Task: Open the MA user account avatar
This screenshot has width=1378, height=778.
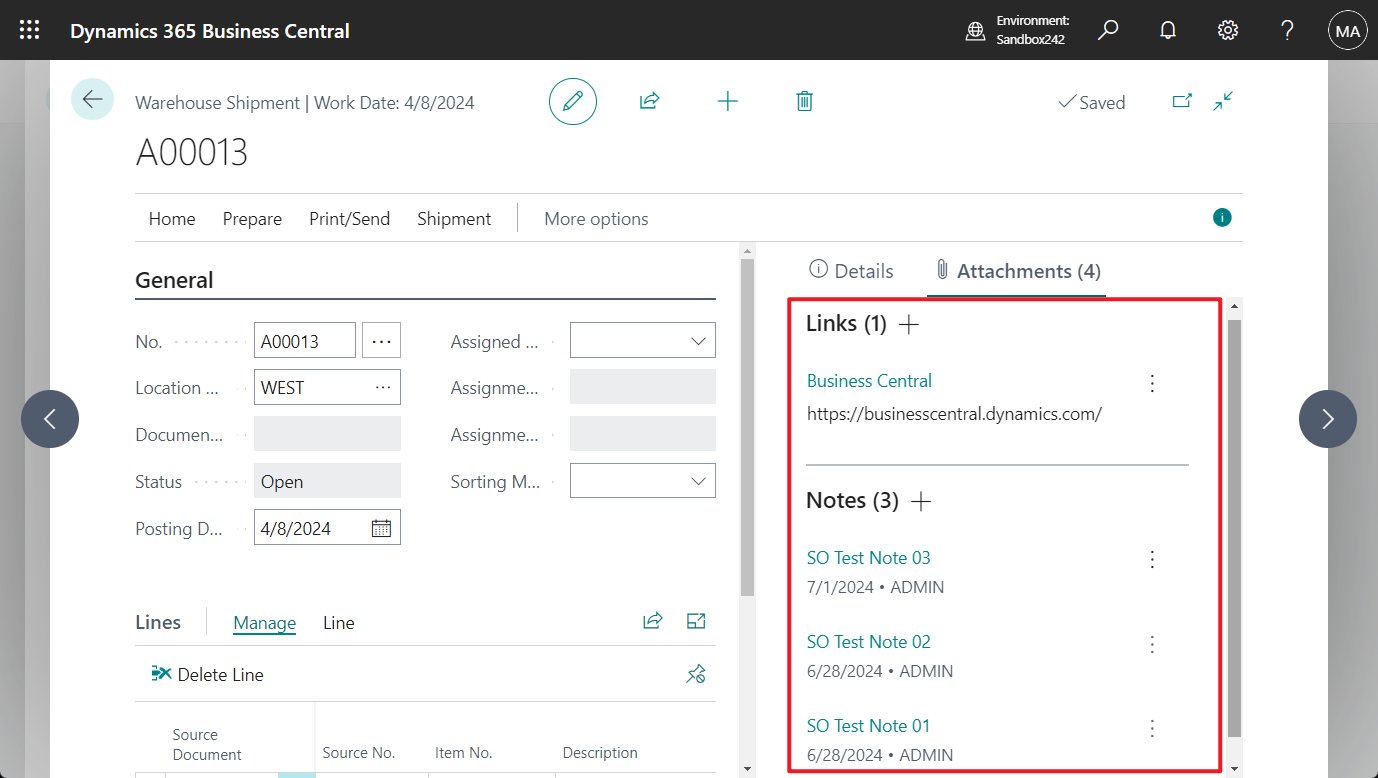Action: [1347, 31]
